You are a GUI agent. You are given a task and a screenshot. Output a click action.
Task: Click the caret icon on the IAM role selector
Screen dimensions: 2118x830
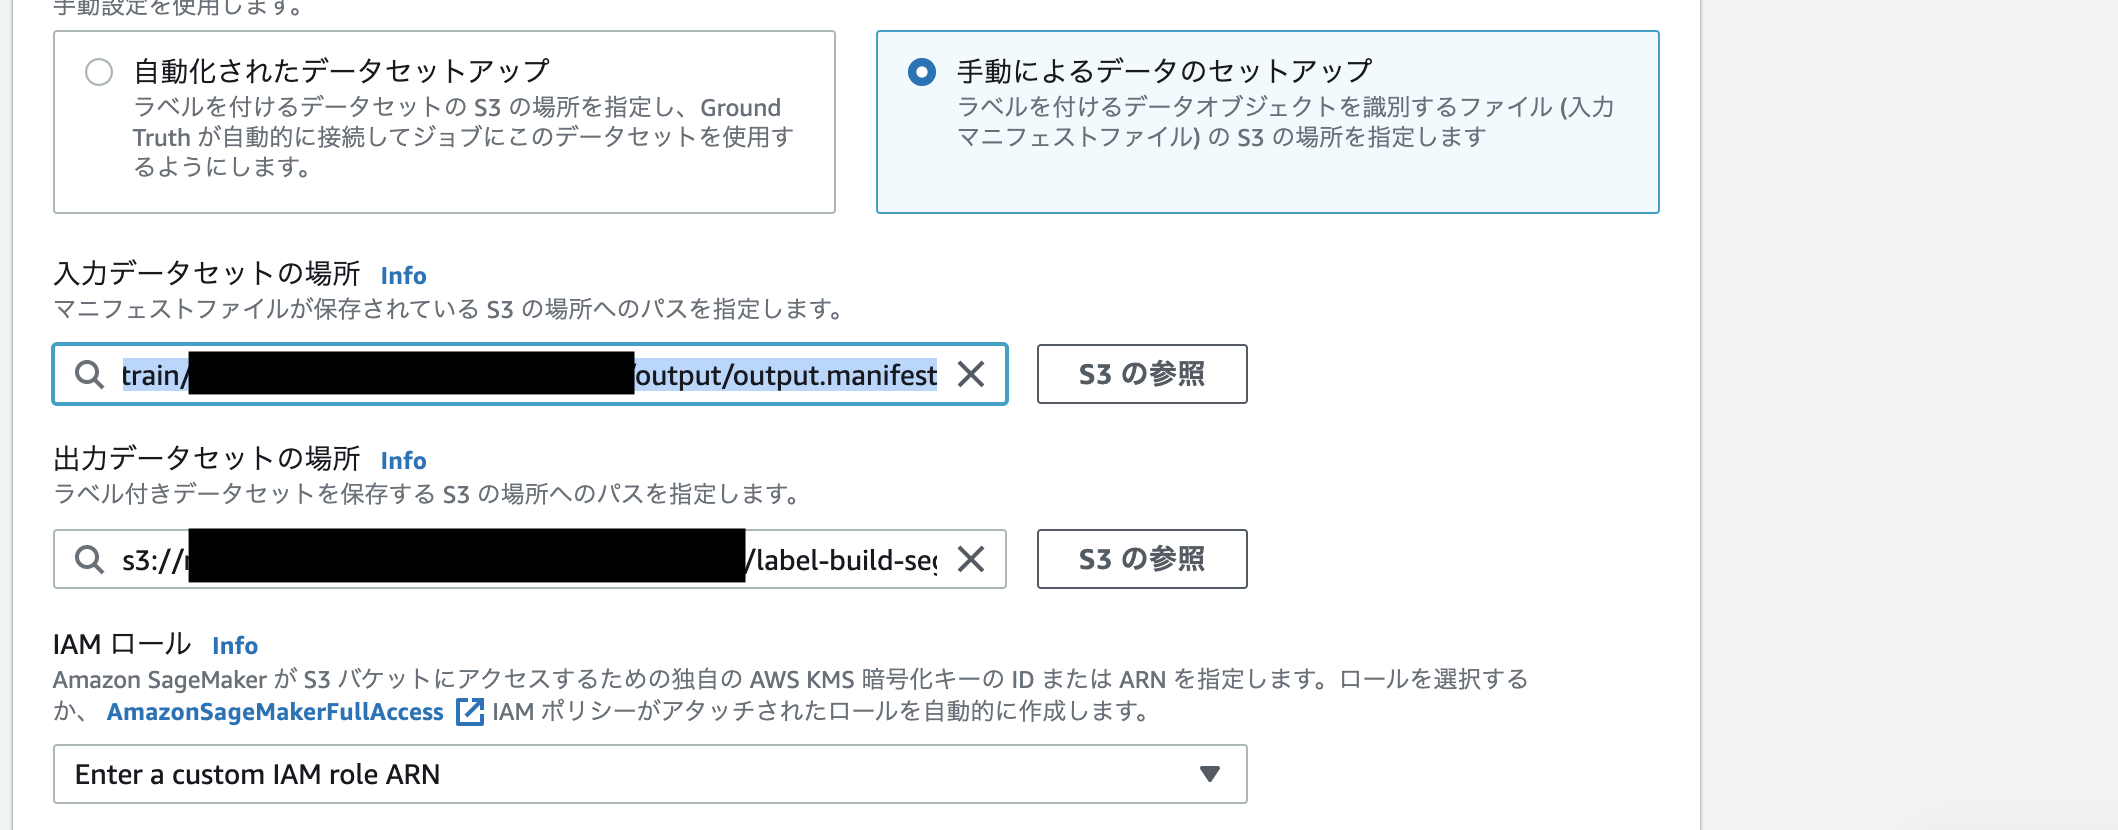1212,773
